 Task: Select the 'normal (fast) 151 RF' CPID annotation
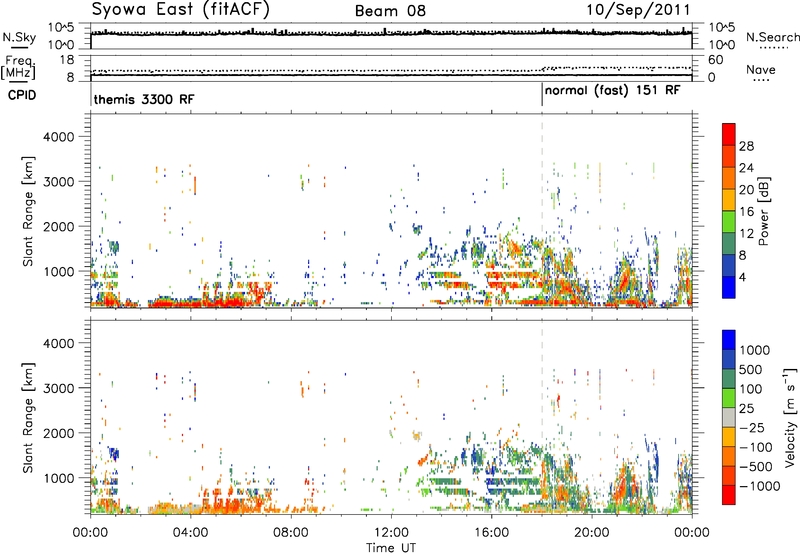[x=612, y=91]
